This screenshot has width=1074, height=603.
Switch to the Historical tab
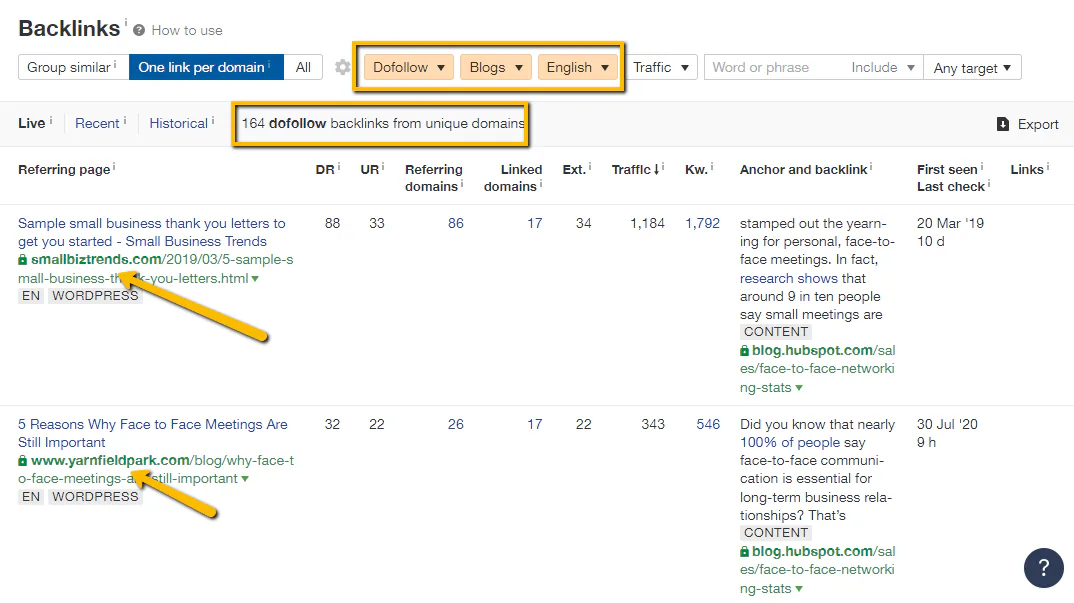point(178,123)
